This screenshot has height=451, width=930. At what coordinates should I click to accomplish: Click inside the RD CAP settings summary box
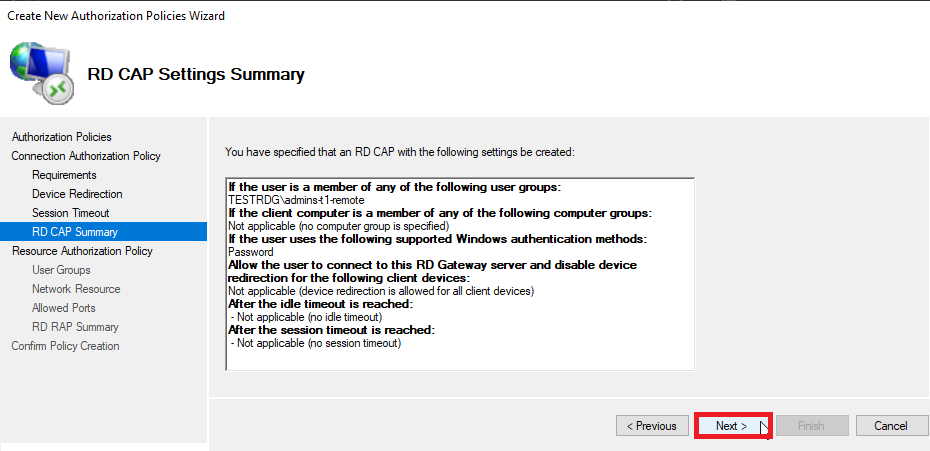(460, 274)
